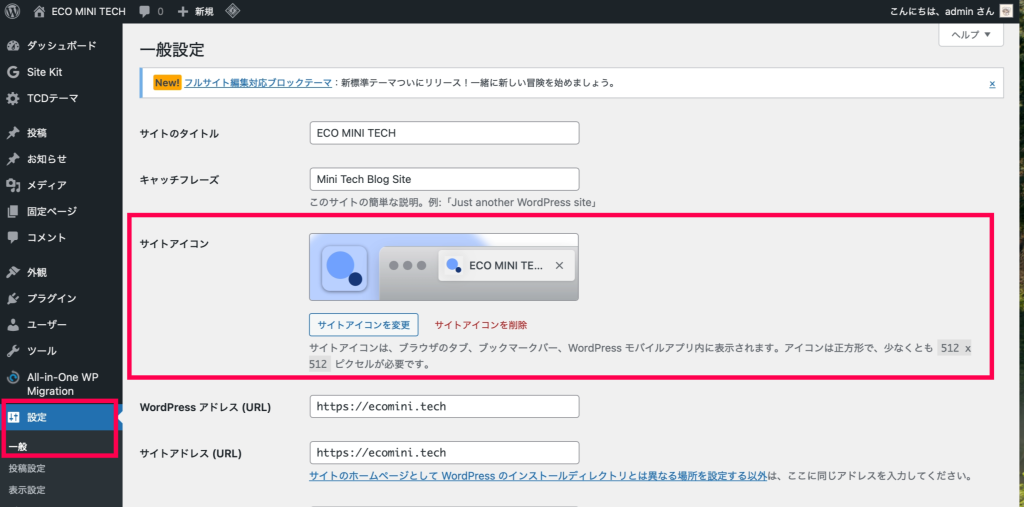This screenshot has height=507, width=1024.
Task: Click サイトアイコンを削除 link
Action: pos(480,325)
